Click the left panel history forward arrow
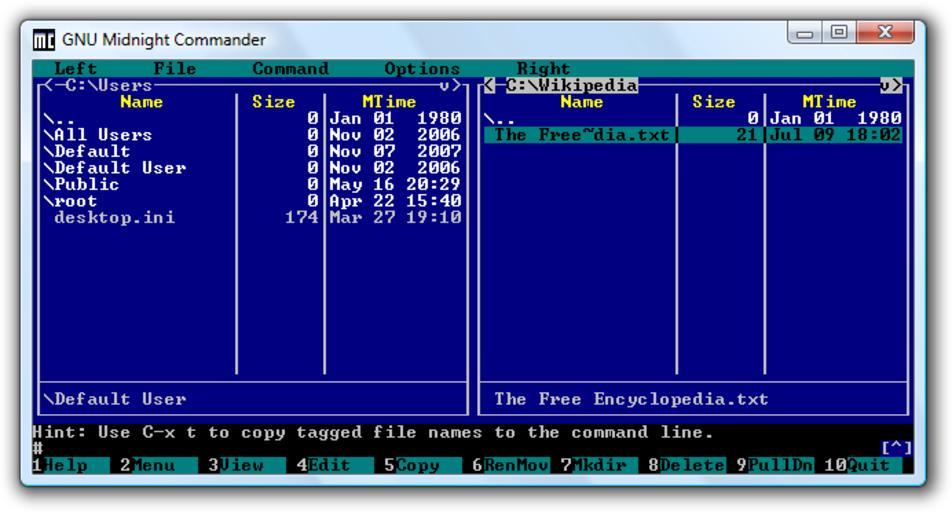The height and width of the screenshot is (512, 952). 456,86
